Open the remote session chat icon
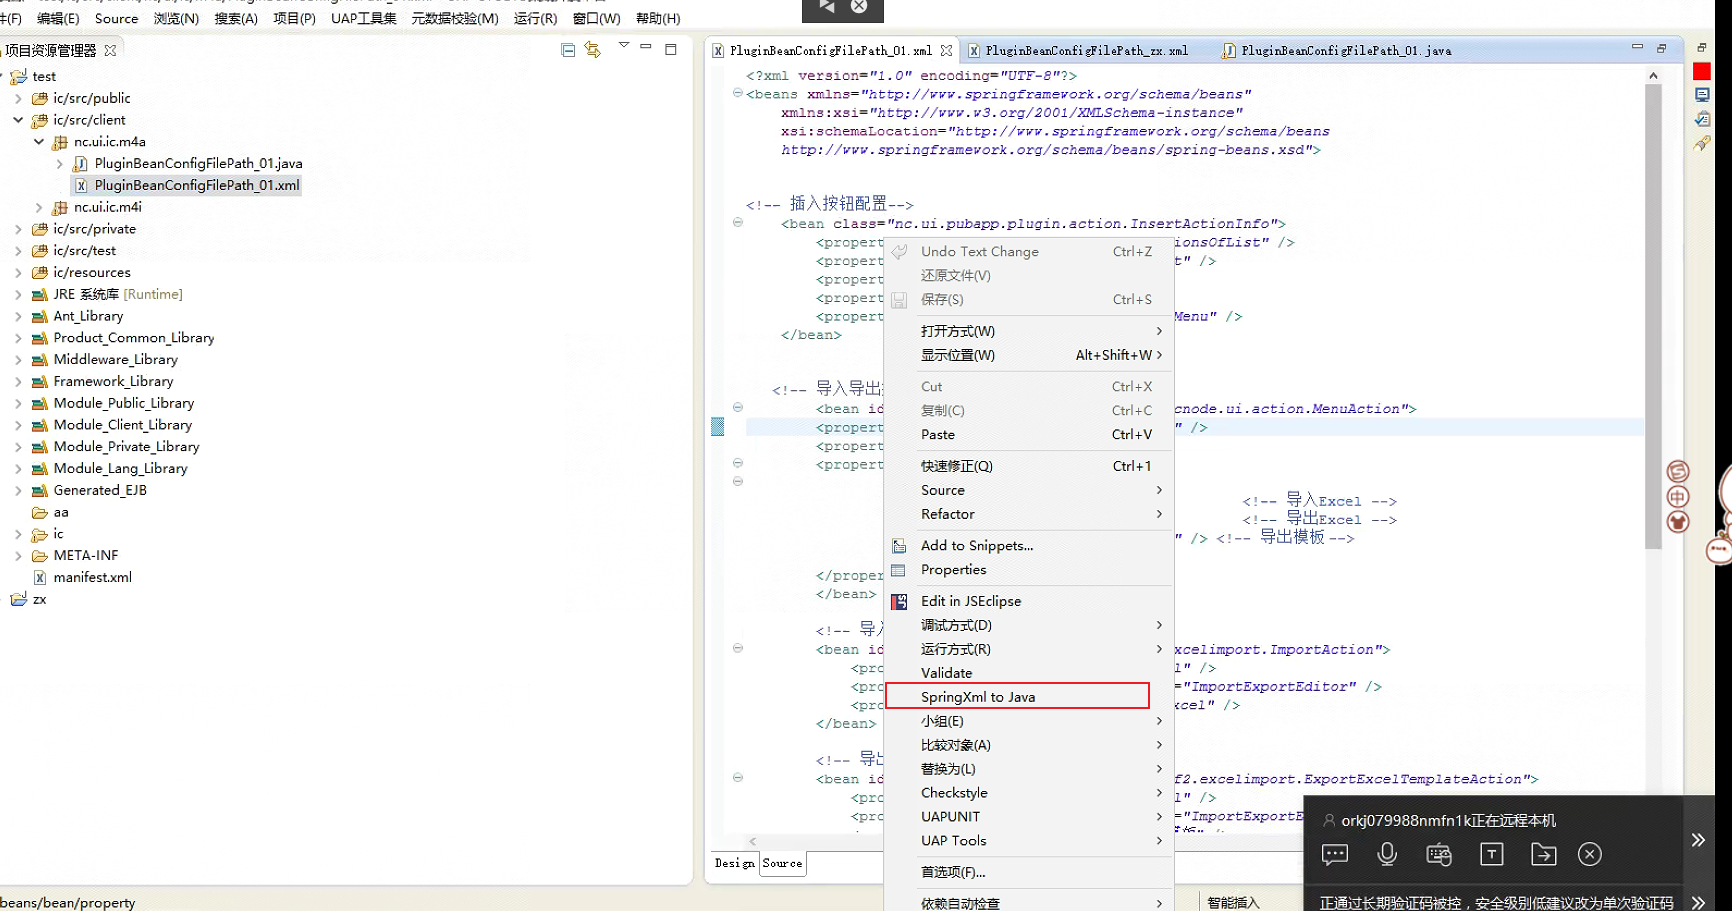1732x911 pixels. 1335,854
